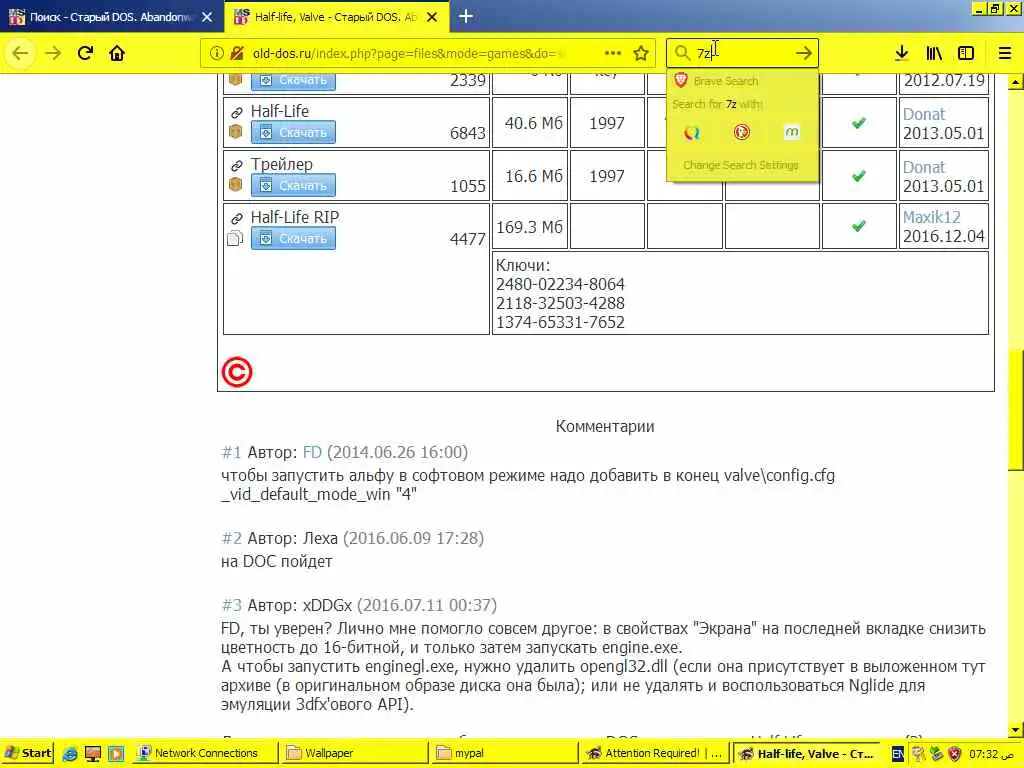Close the Half-life, Valve tab

click(x=432, y=17)
